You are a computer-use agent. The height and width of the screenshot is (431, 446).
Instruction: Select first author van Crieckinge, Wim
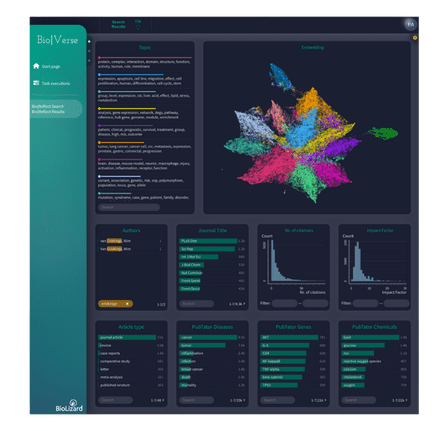click(131, 241)
